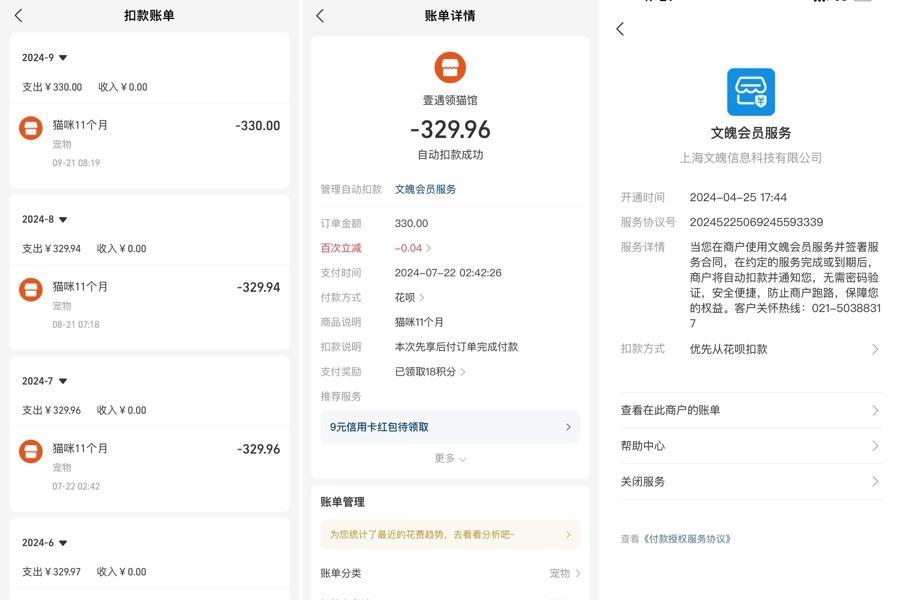The width and height of the screenshot is (900, 600).
Task: Tap back arrow on 文魄会员服务 page
Action: click(620, 29)
